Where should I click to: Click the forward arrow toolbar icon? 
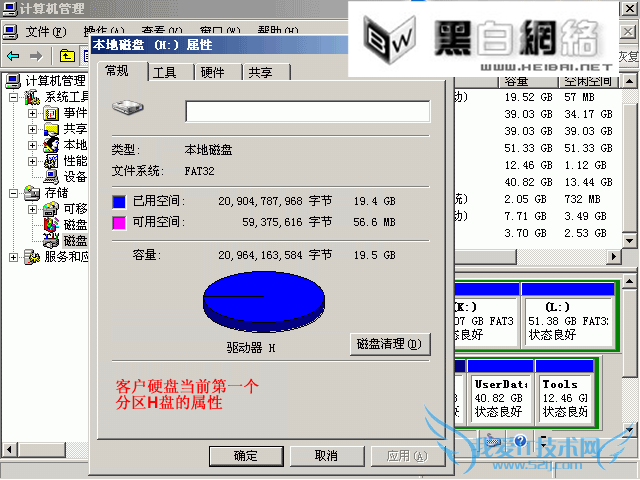tap(36, 56)
